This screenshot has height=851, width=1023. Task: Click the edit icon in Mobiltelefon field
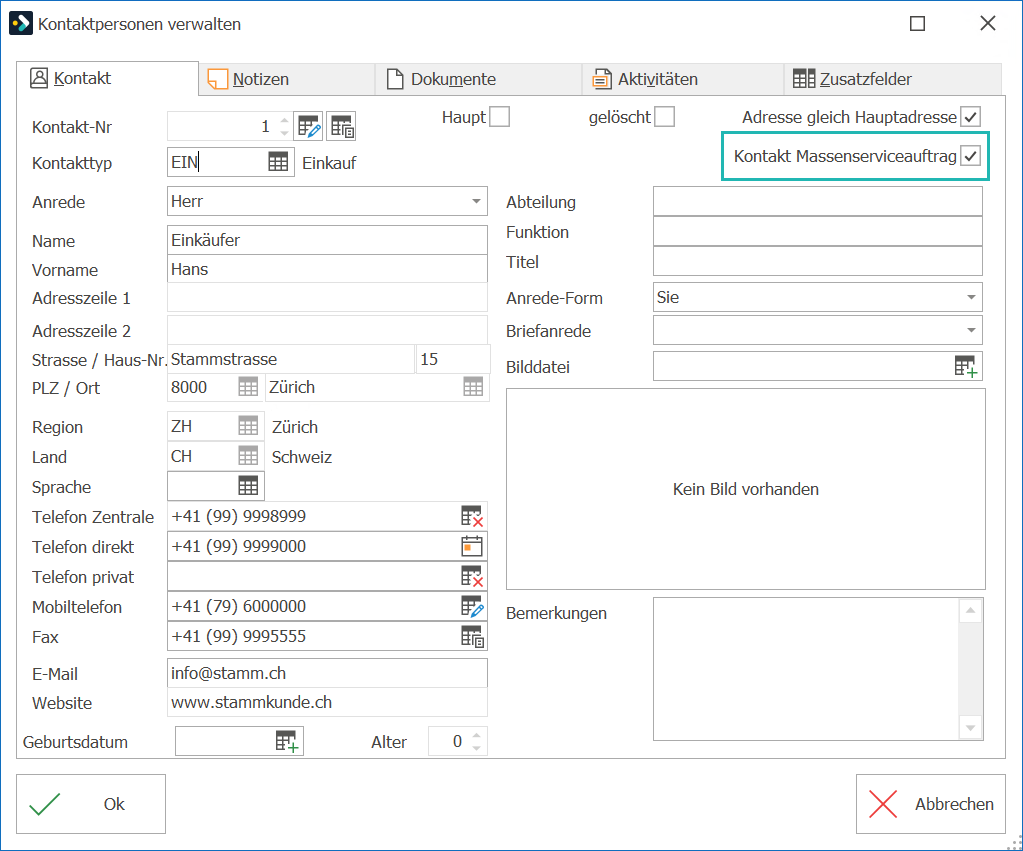click(x=472, y=606)
